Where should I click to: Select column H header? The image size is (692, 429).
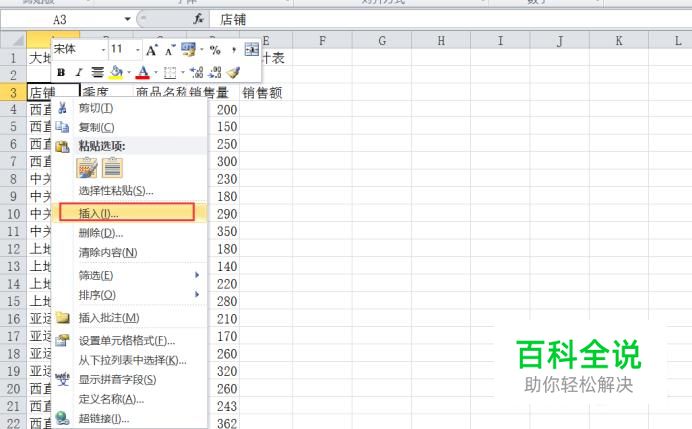coord(441,41)
